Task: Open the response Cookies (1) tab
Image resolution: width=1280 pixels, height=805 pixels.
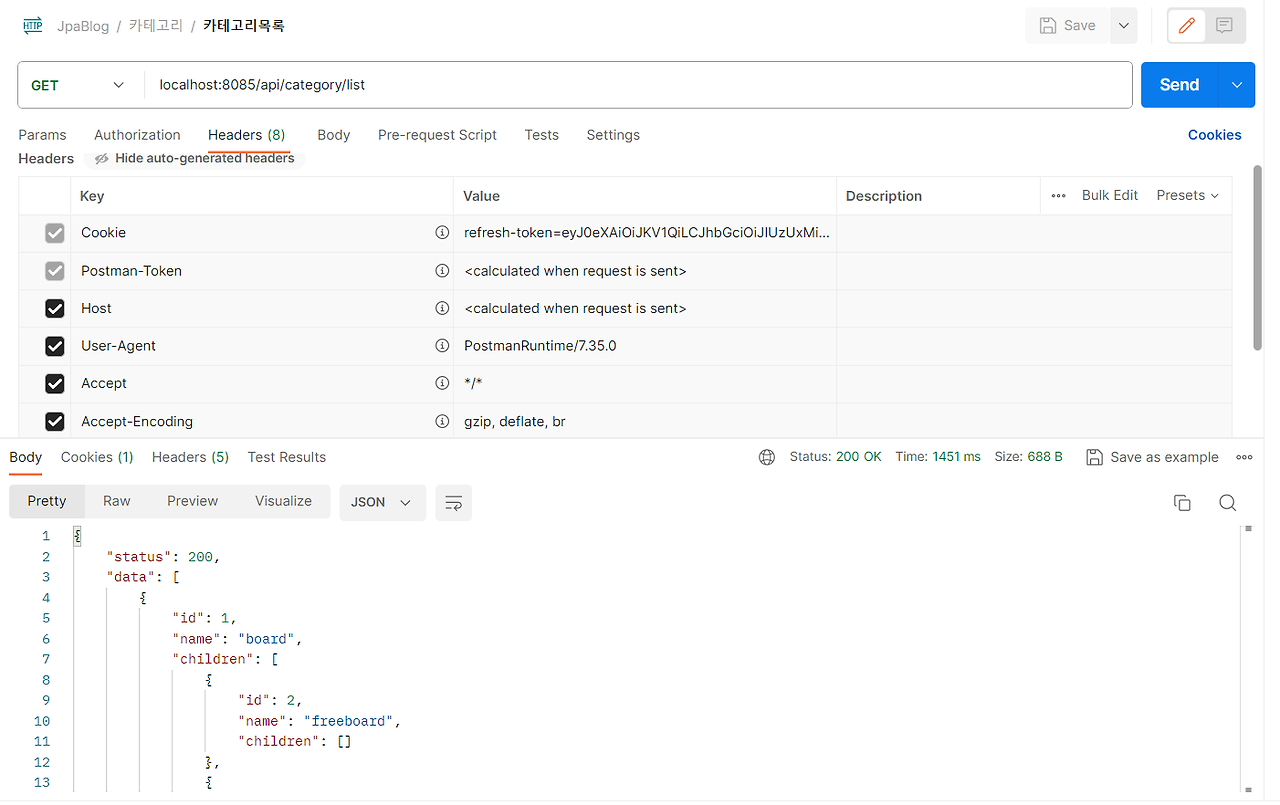Action: point(97,457)
